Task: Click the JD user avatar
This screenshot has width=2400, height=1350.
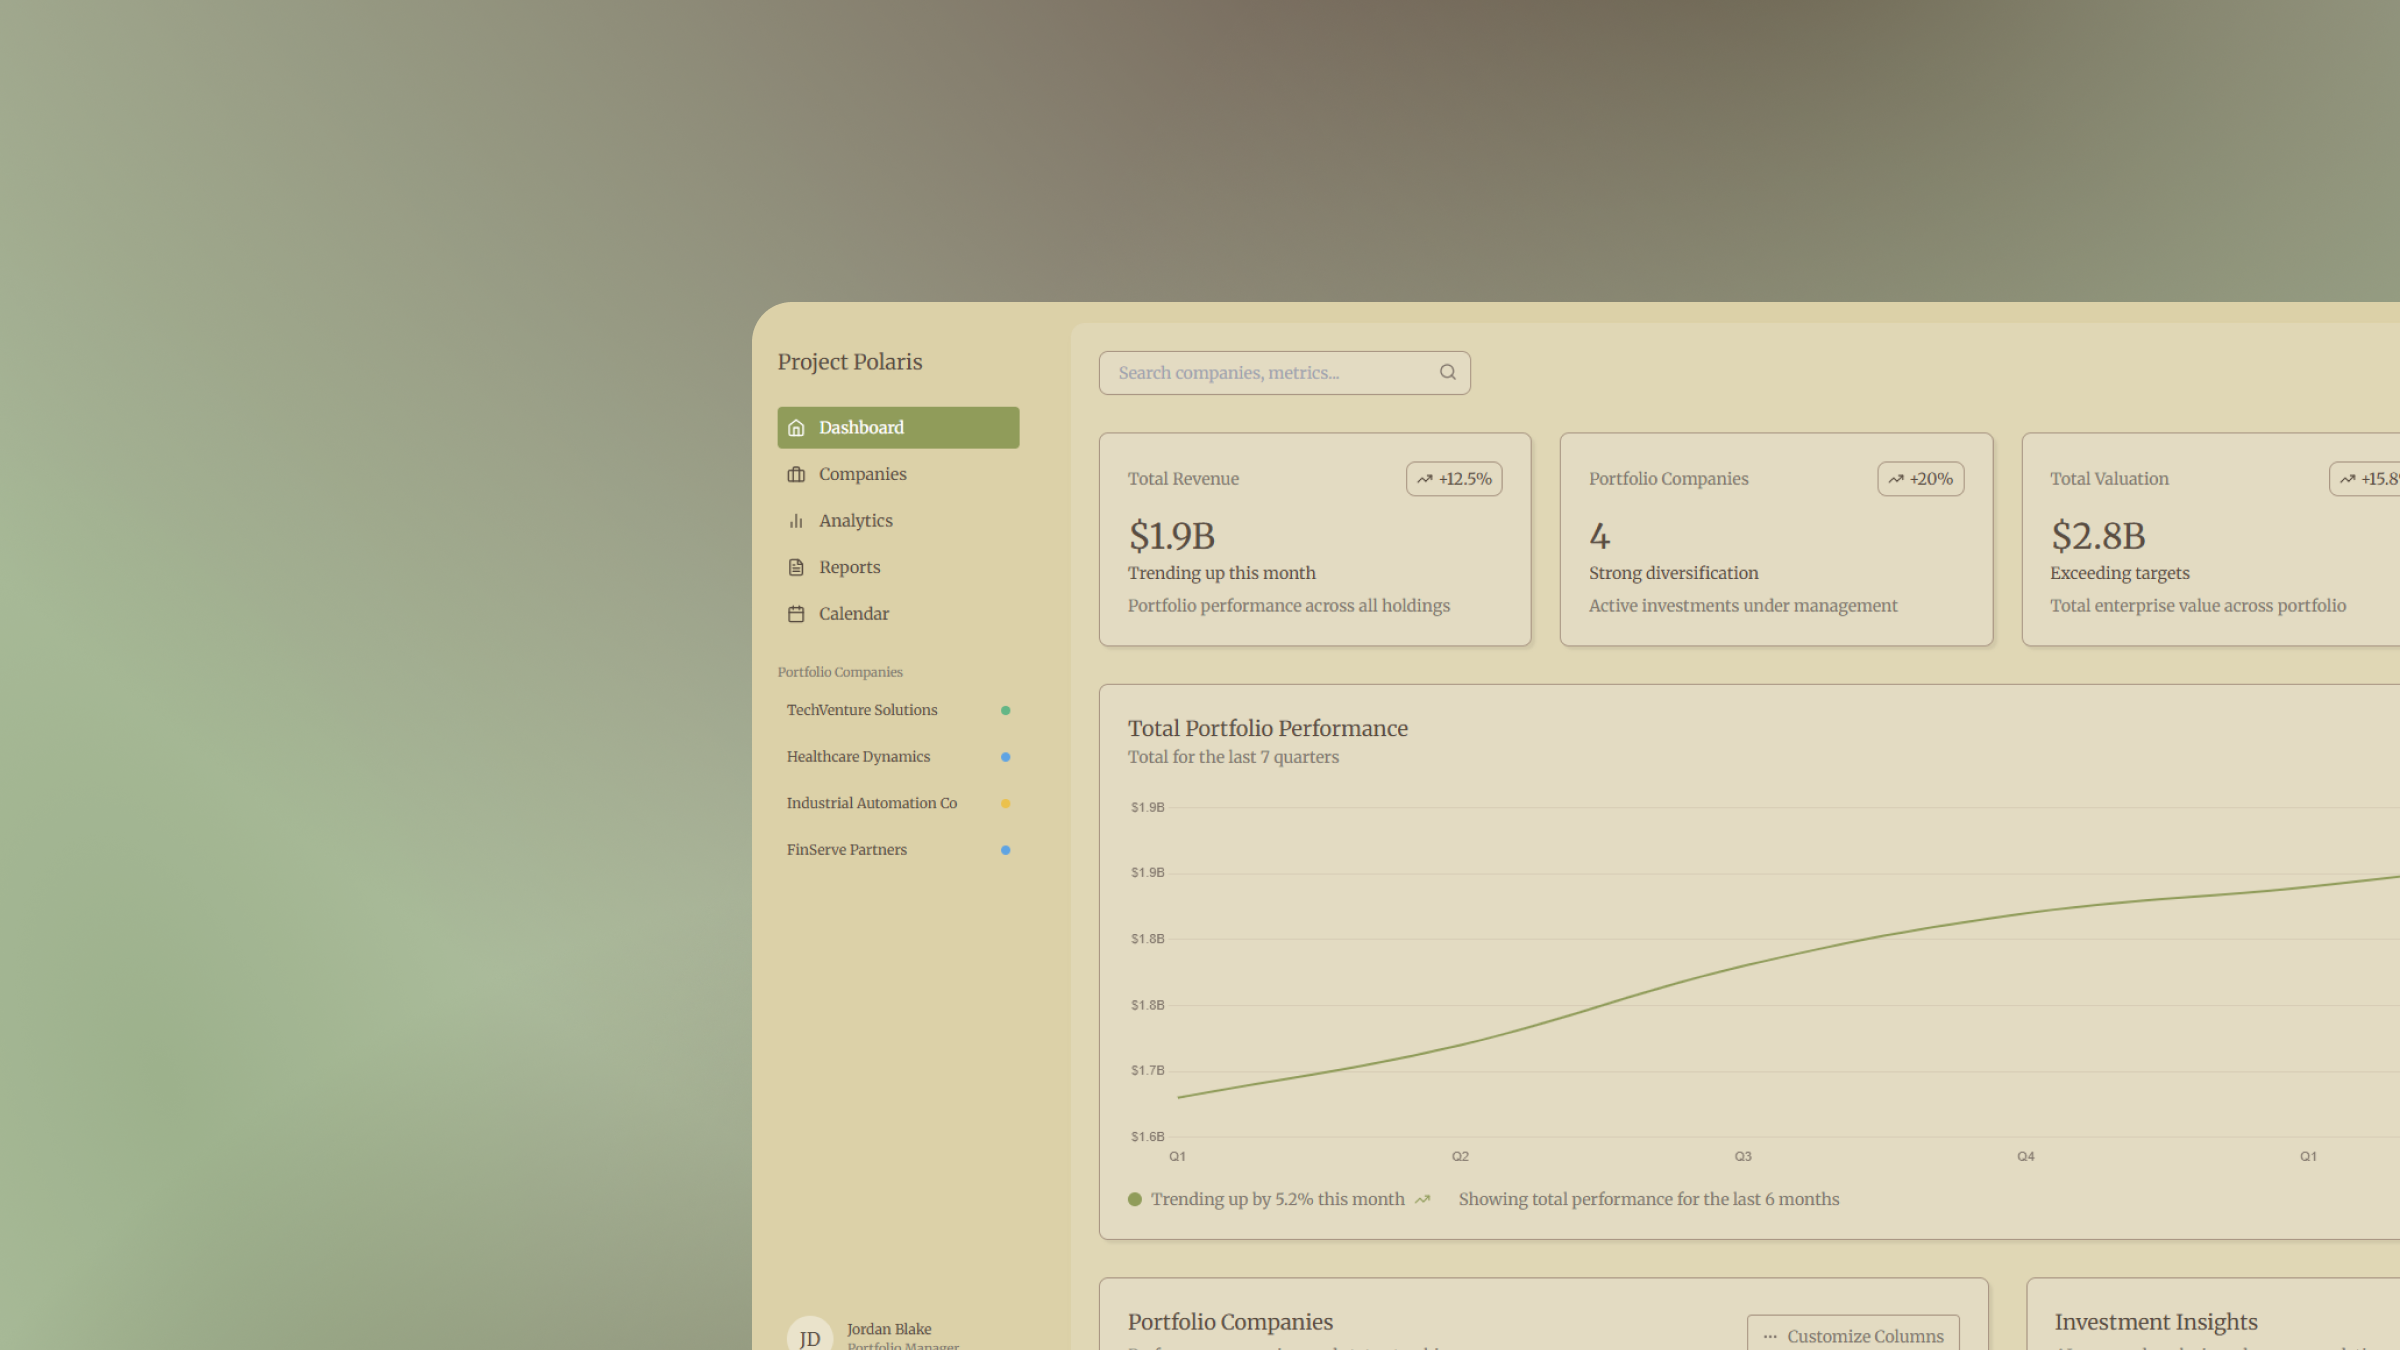Action: pyautogui.click(x=809, y=1336)
